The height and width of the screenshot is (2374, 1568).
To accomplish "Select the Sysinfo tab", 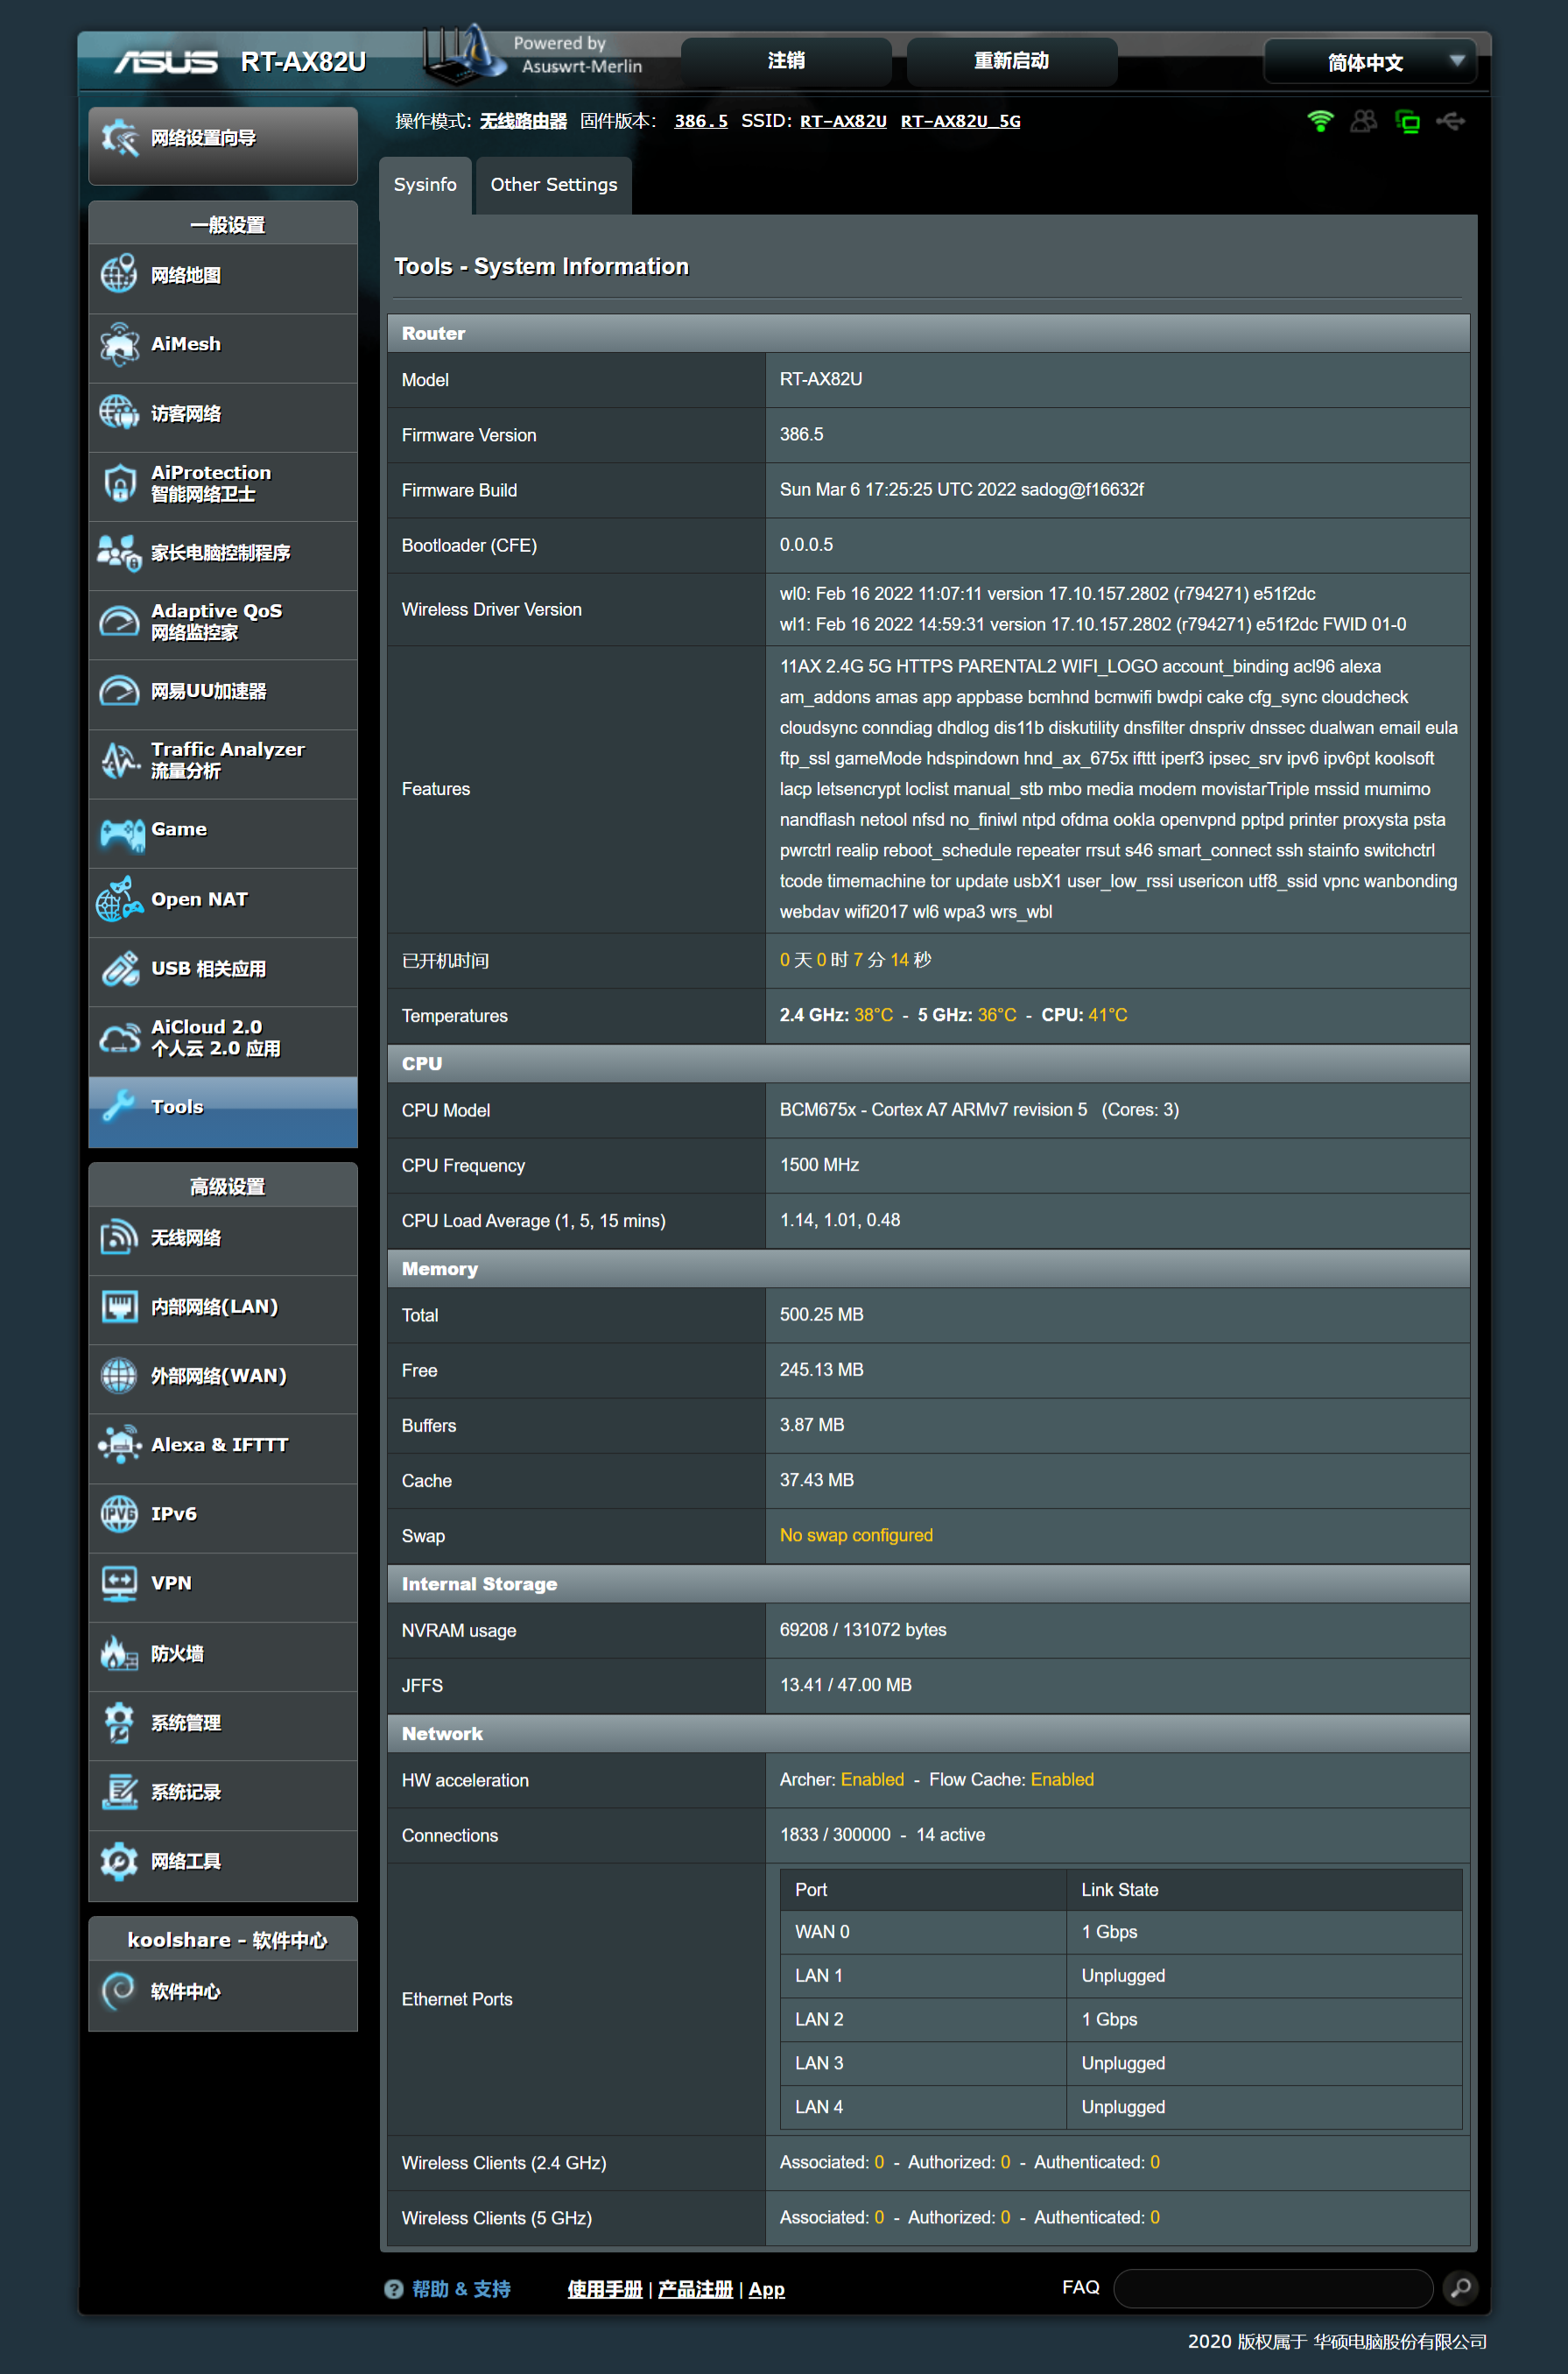I will click(x=424, y=185).
